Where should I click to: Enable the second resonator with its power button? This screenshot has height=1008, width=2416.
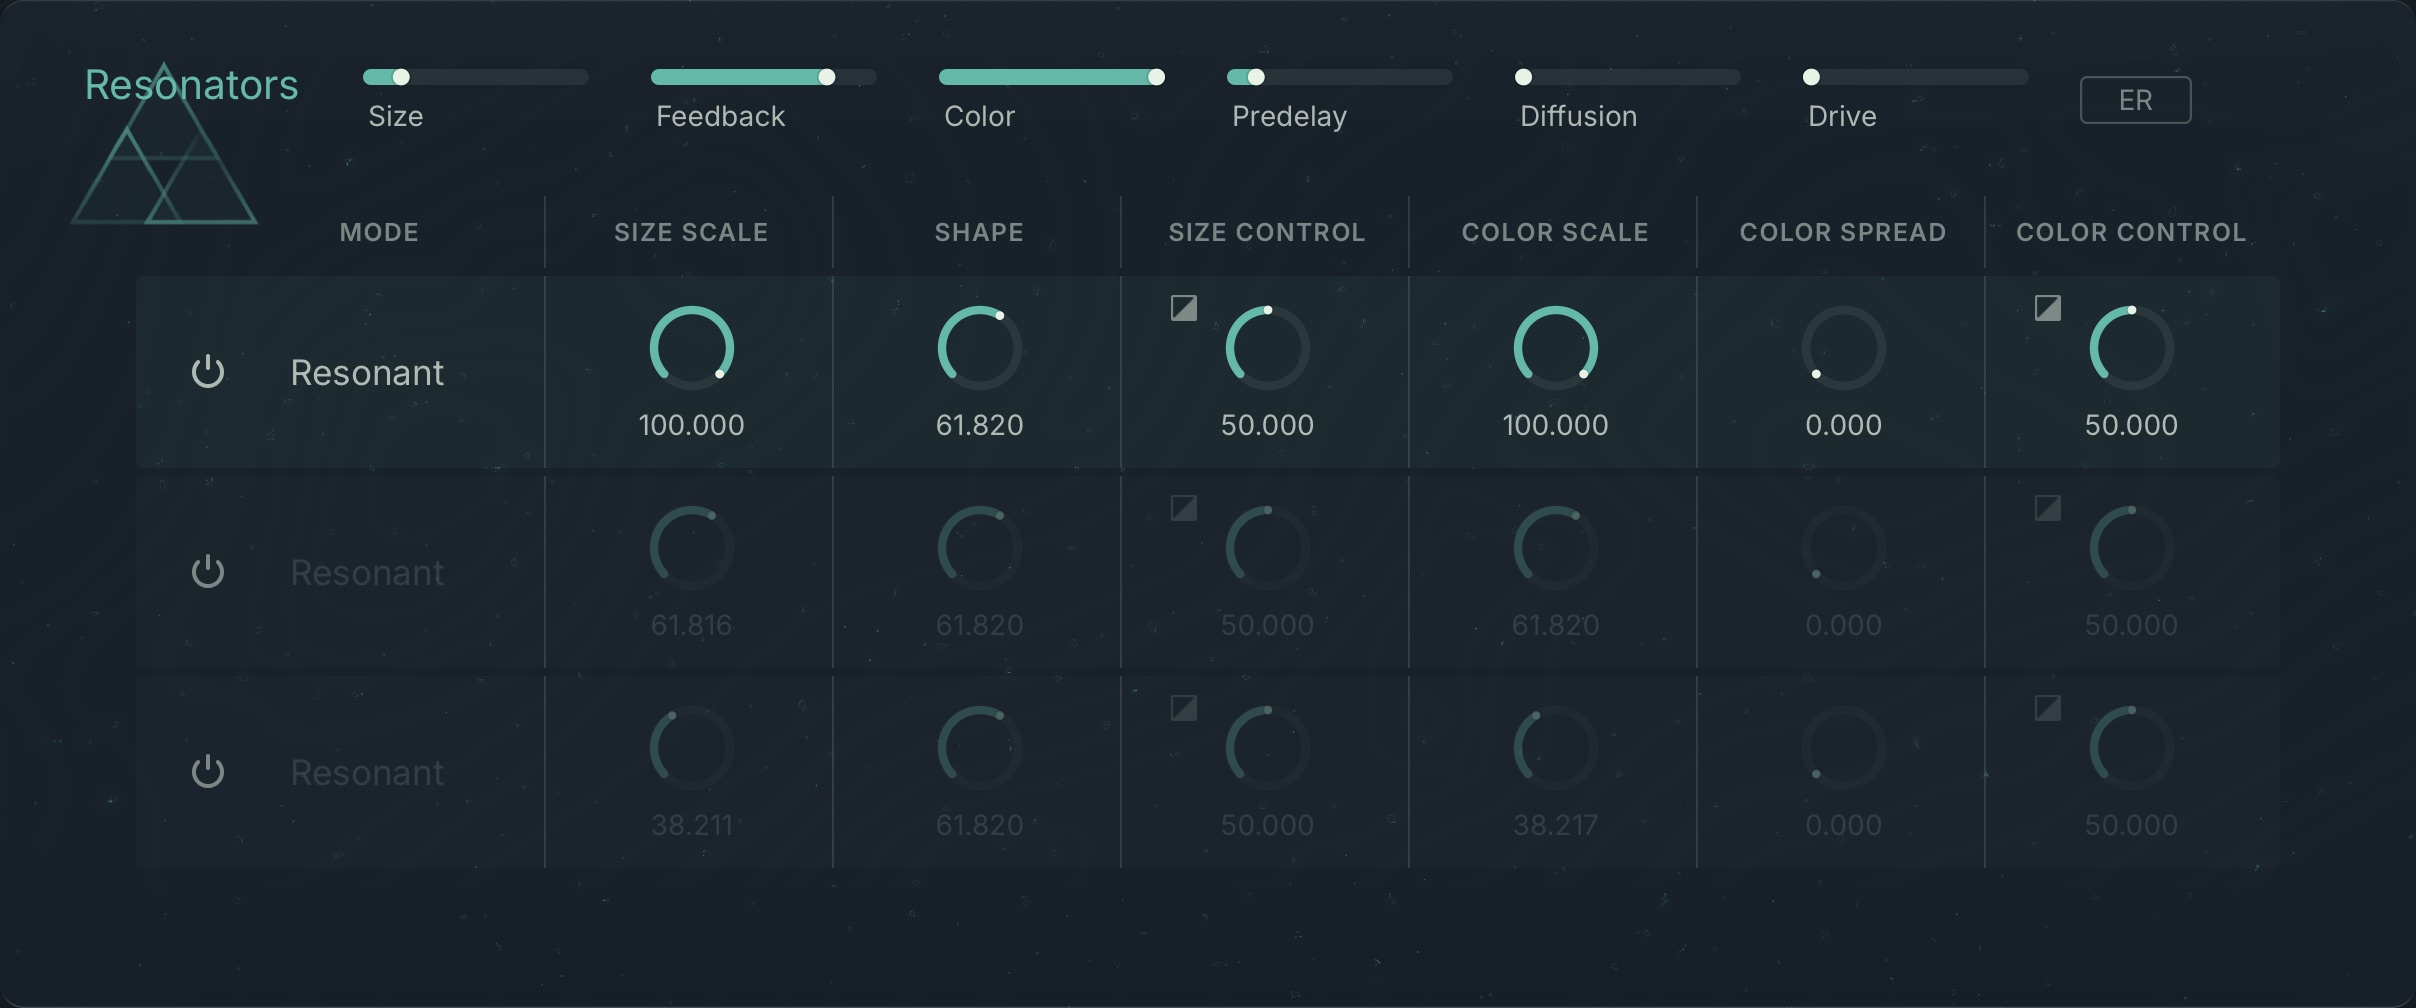207,571
